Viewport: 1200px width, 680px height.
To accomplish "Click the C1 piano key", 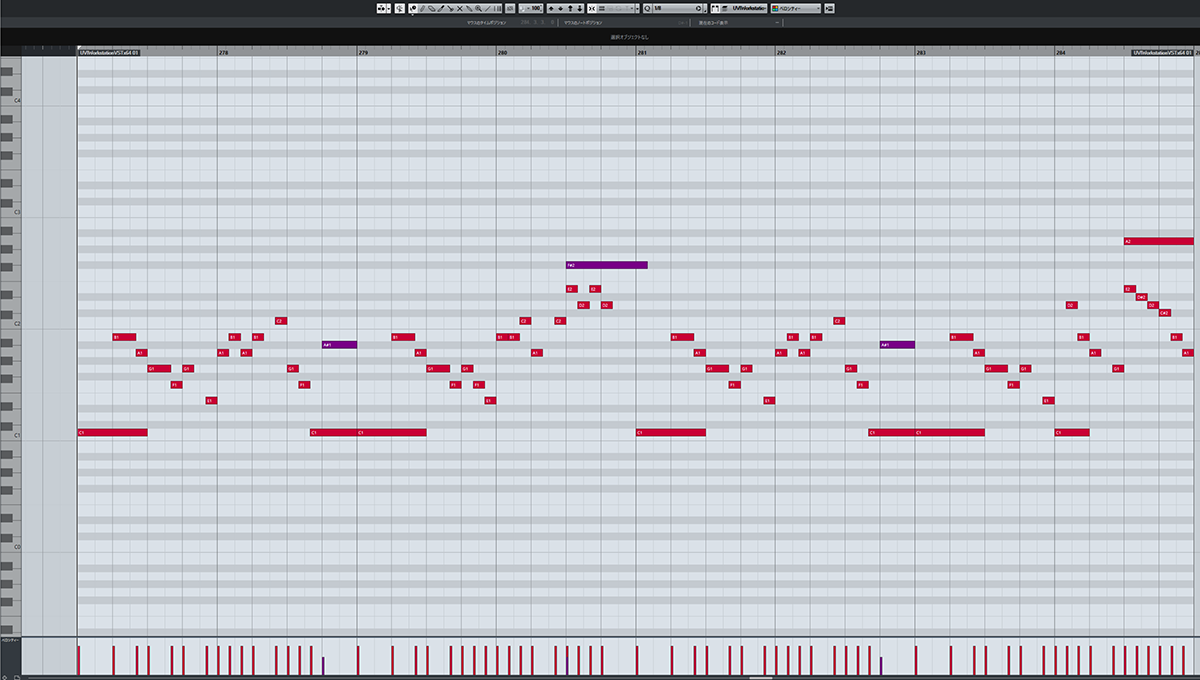I will click(10, 436).
